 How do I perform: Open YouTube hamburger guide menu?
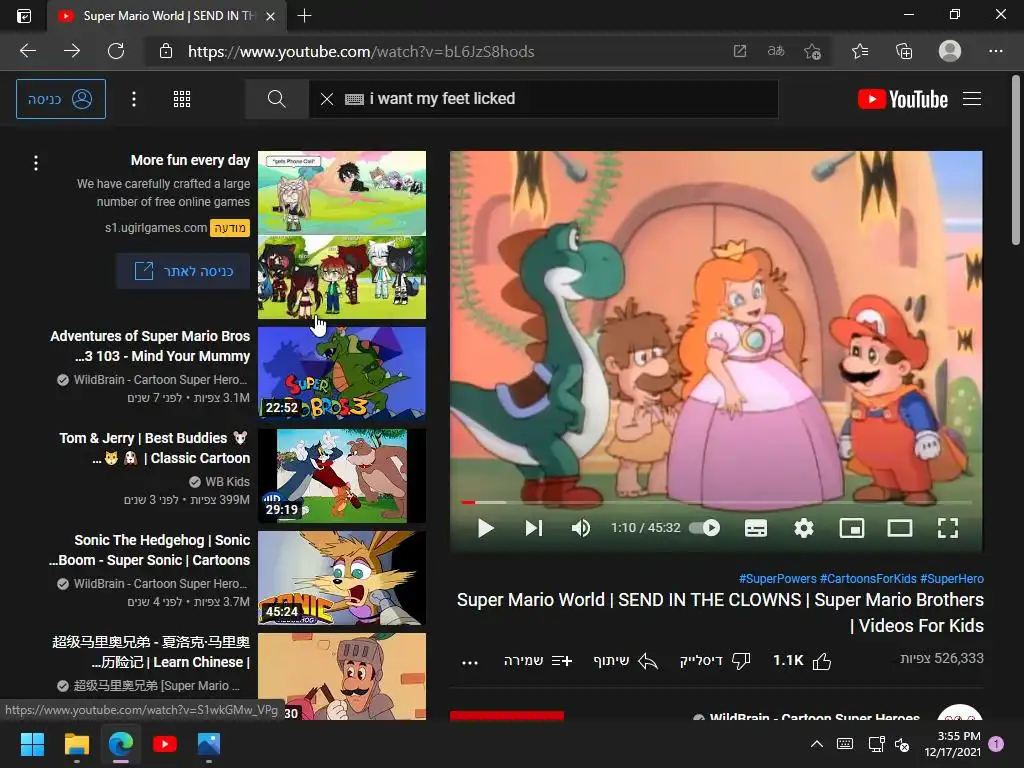pyautogui.click(x=972, y=99)
